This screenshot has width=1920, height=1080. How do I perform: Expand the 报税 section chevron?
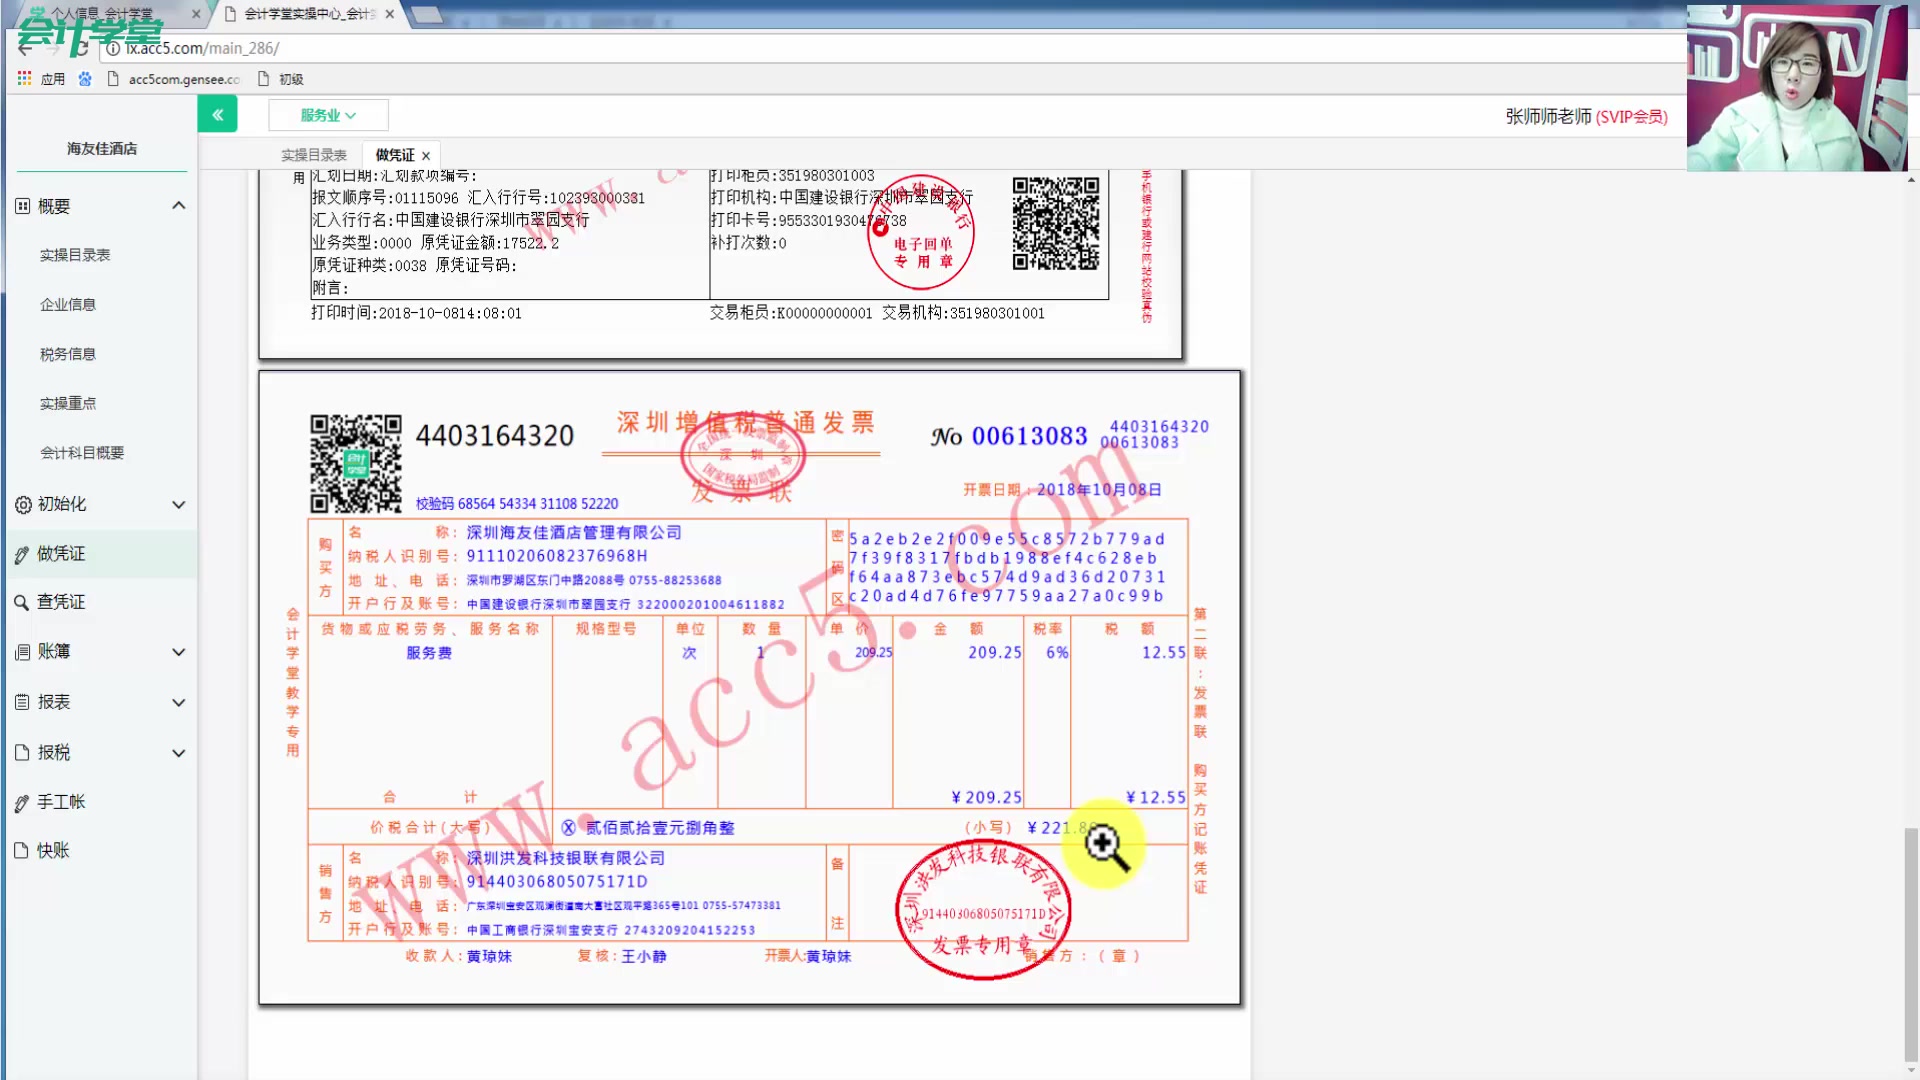(179, 753)
